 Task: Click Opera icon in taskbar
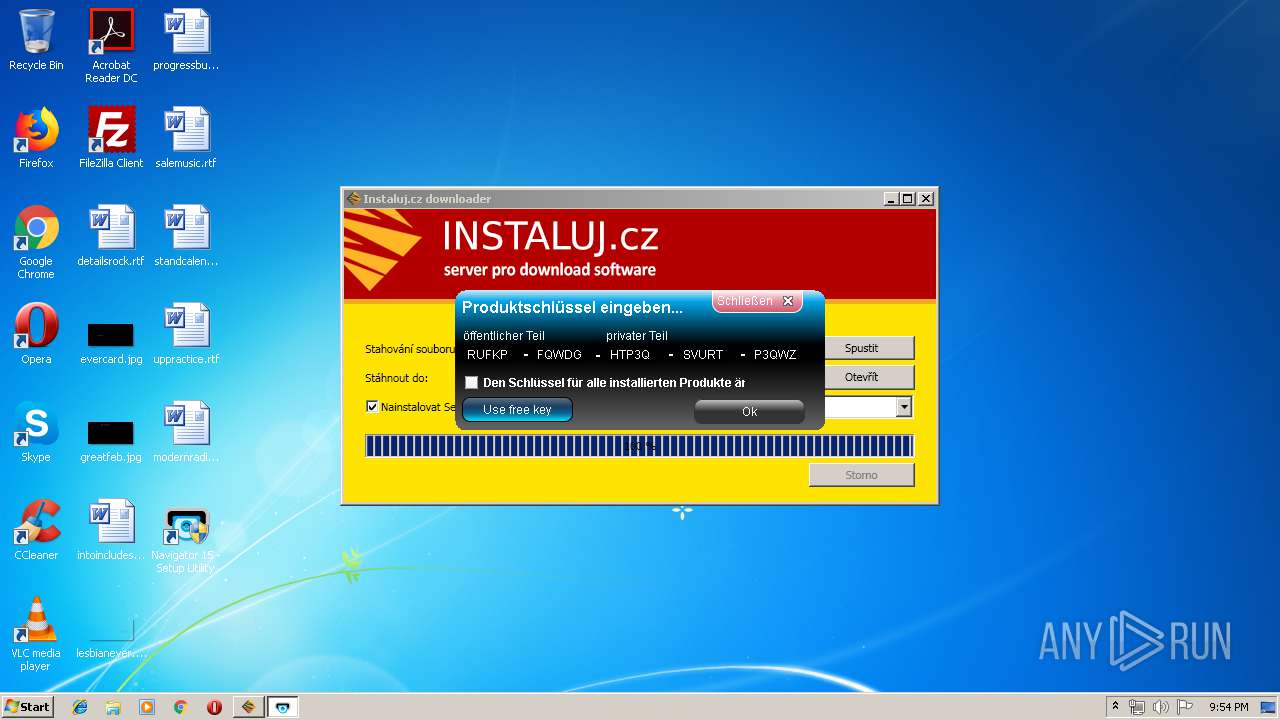(214, 707)
